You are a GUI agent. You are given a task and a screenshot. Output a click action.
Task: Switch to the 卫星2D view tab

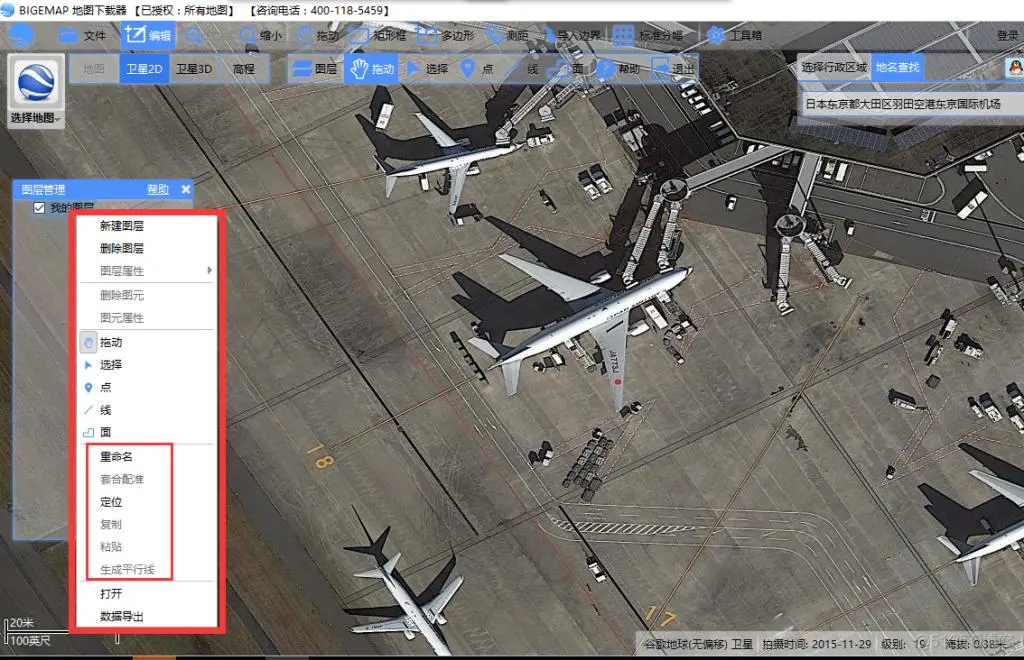[144, 69]
